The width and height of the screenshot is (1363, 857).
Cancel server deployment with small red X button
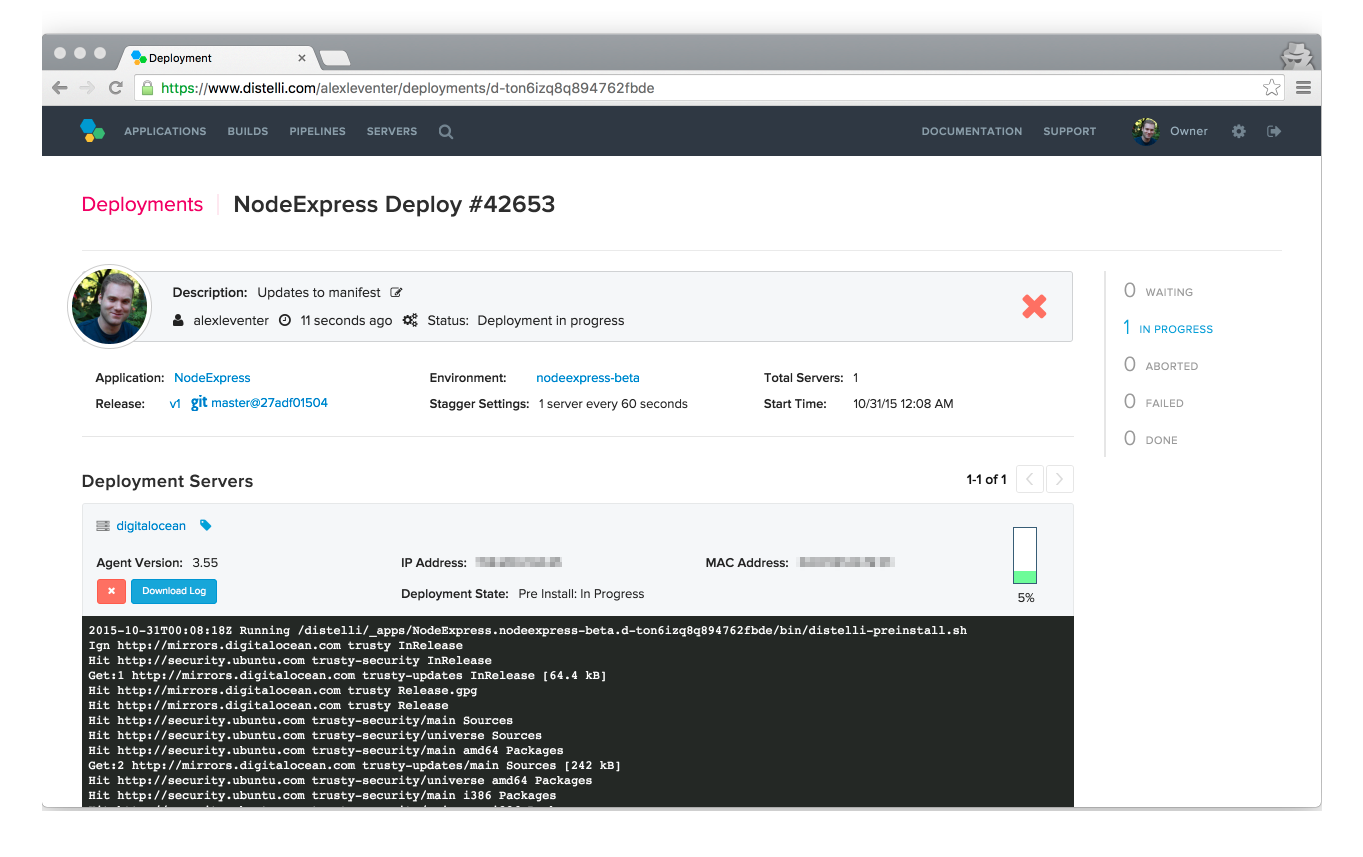pyautogui.click(x=111, y=591)
